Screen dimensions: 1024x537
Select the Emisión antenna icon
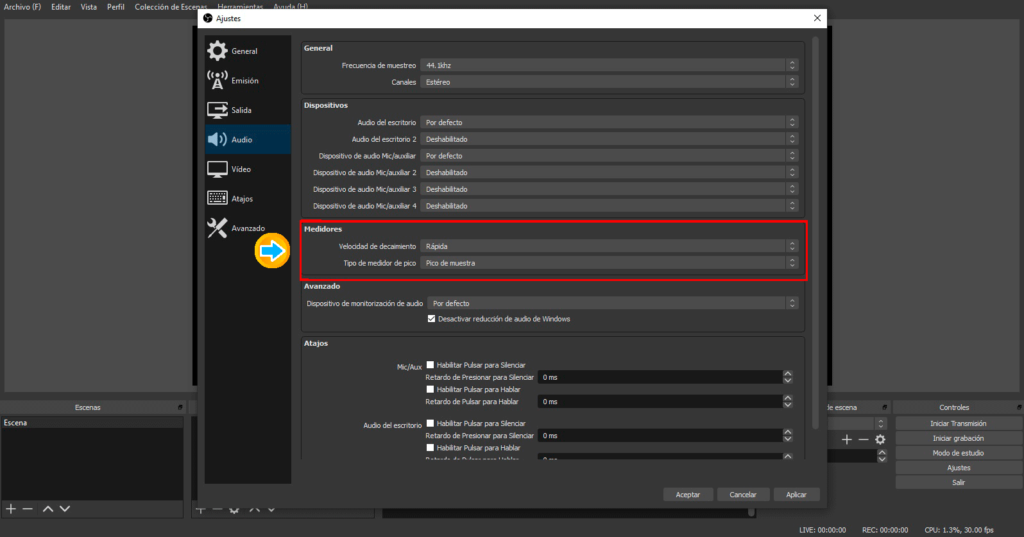click(217, 81)
